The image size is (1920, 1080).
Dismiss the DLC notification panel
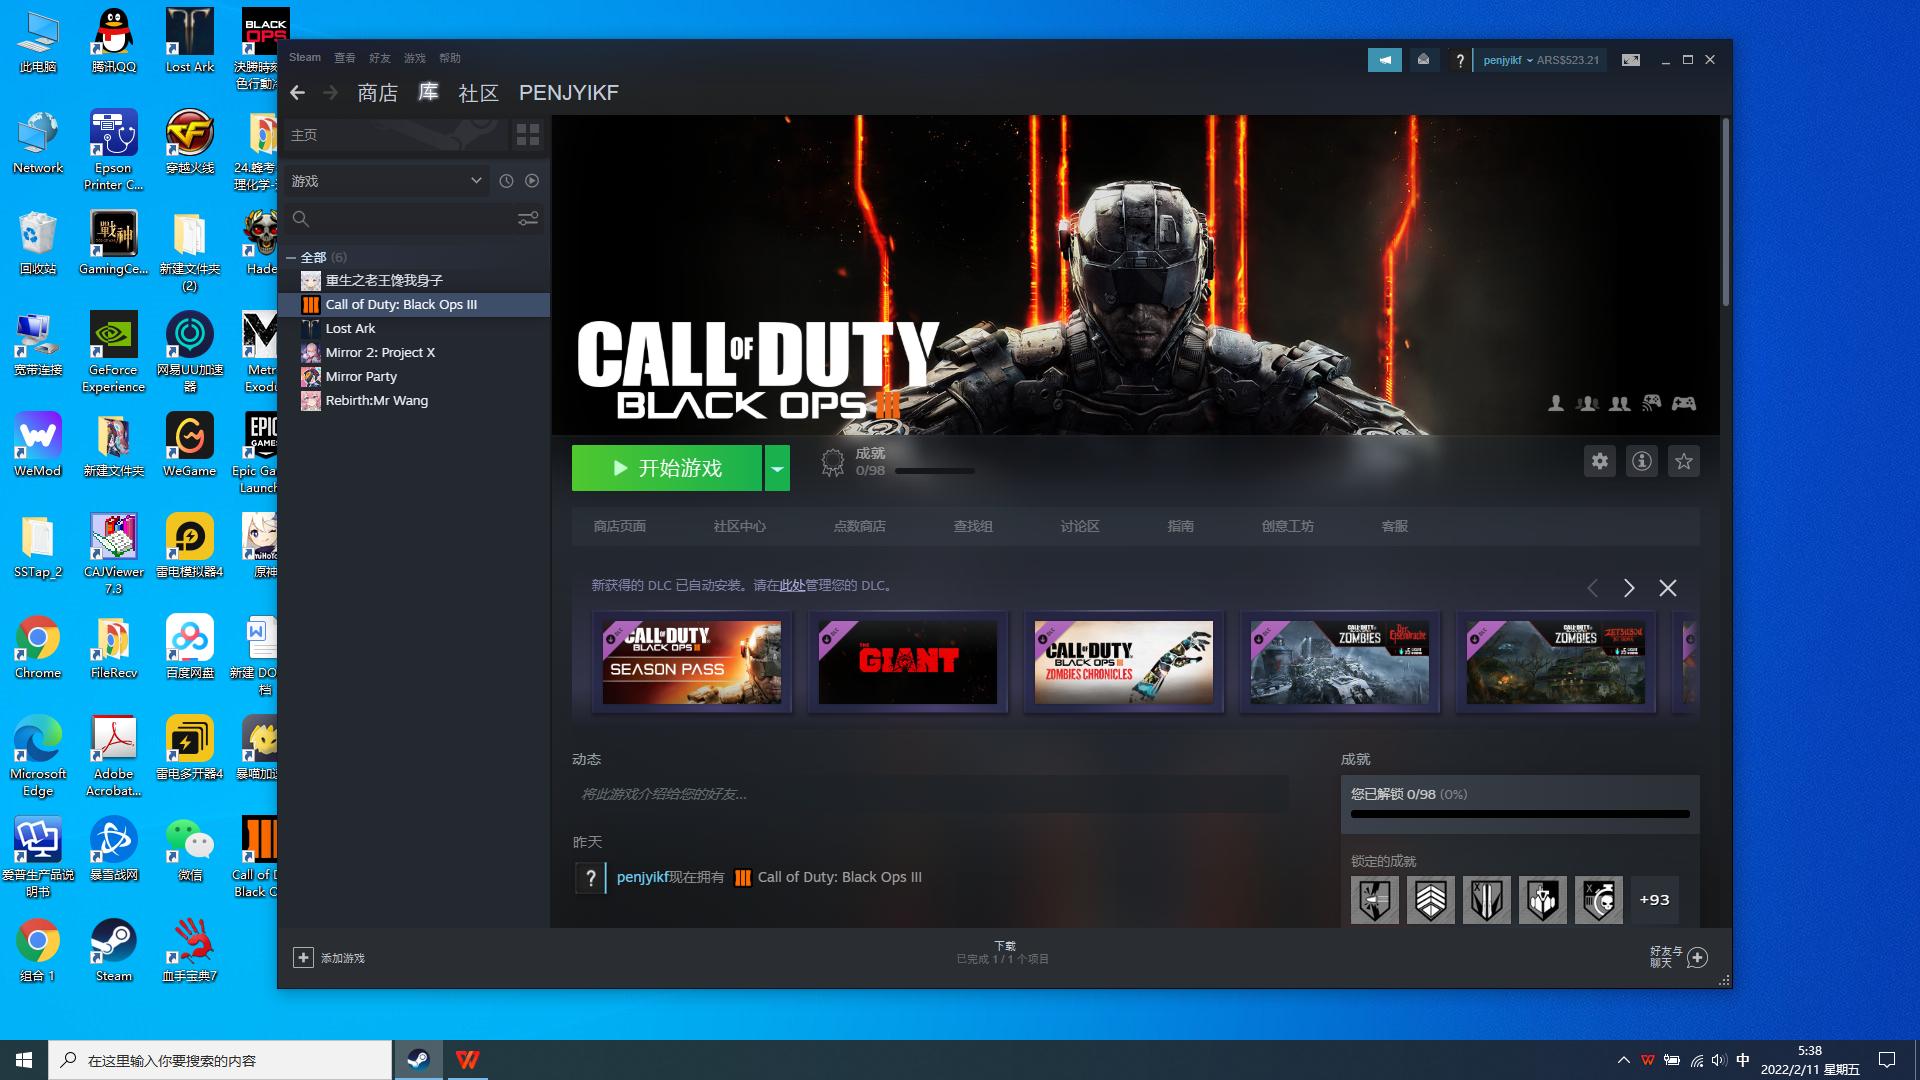[x=1668, y=588]
